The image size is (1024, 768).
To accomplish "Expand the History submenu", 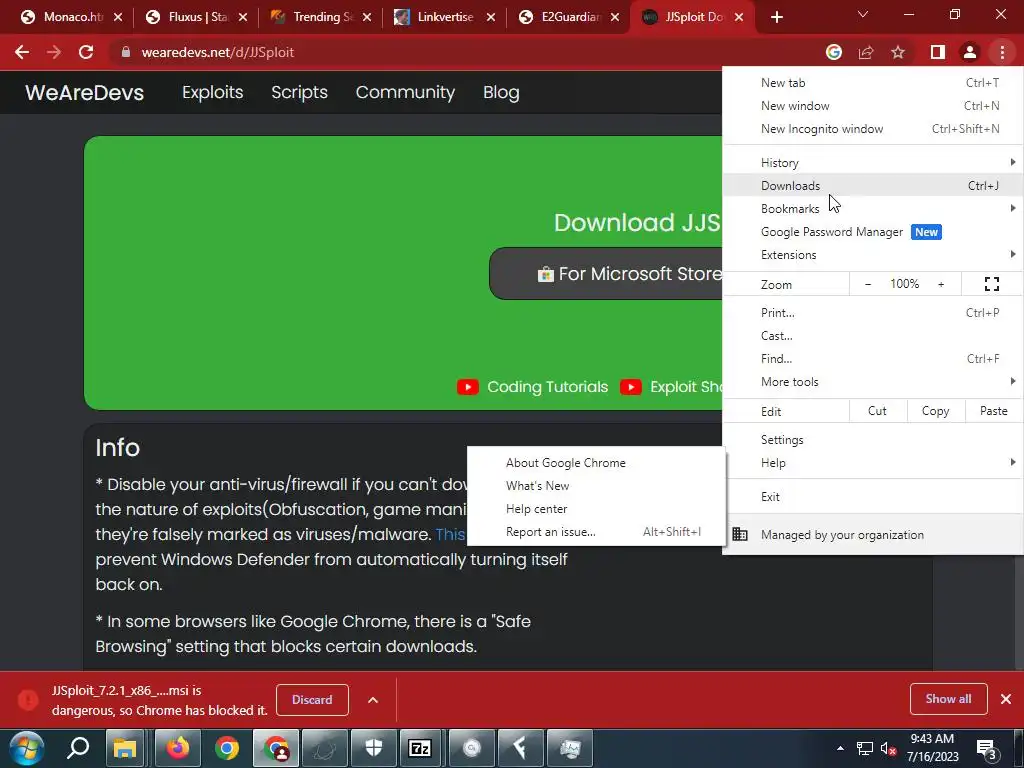I will click(x=873, y=163).
